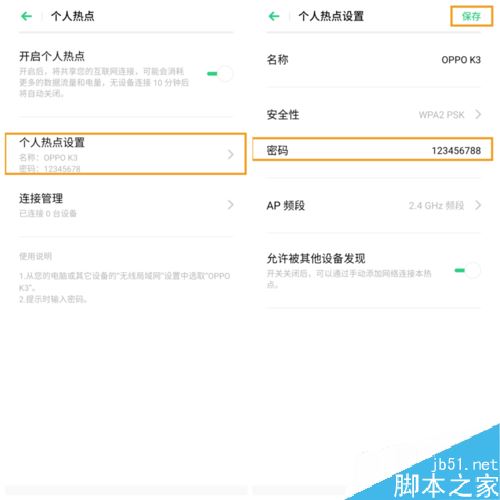Click 开启个人热点 heading text
This screenshot has width=500, height=500.
click(52, 56)
